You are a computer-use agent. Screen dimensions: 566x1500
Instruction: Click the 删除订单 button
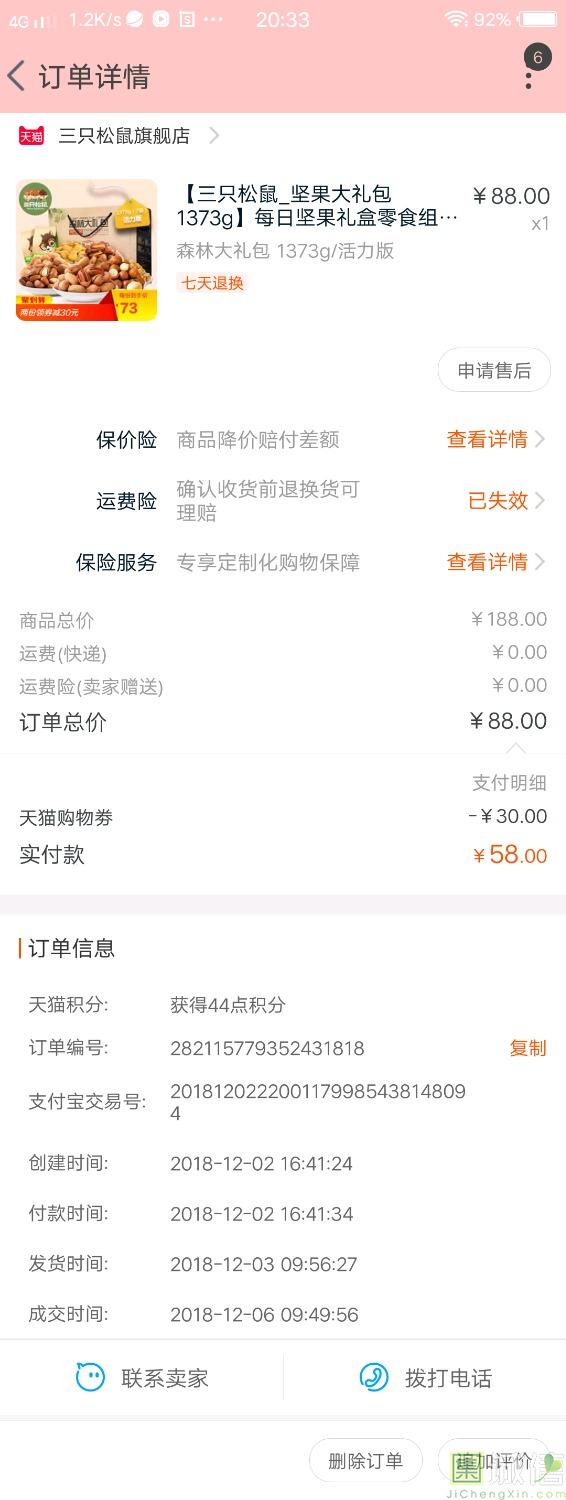coord(366,1461)
